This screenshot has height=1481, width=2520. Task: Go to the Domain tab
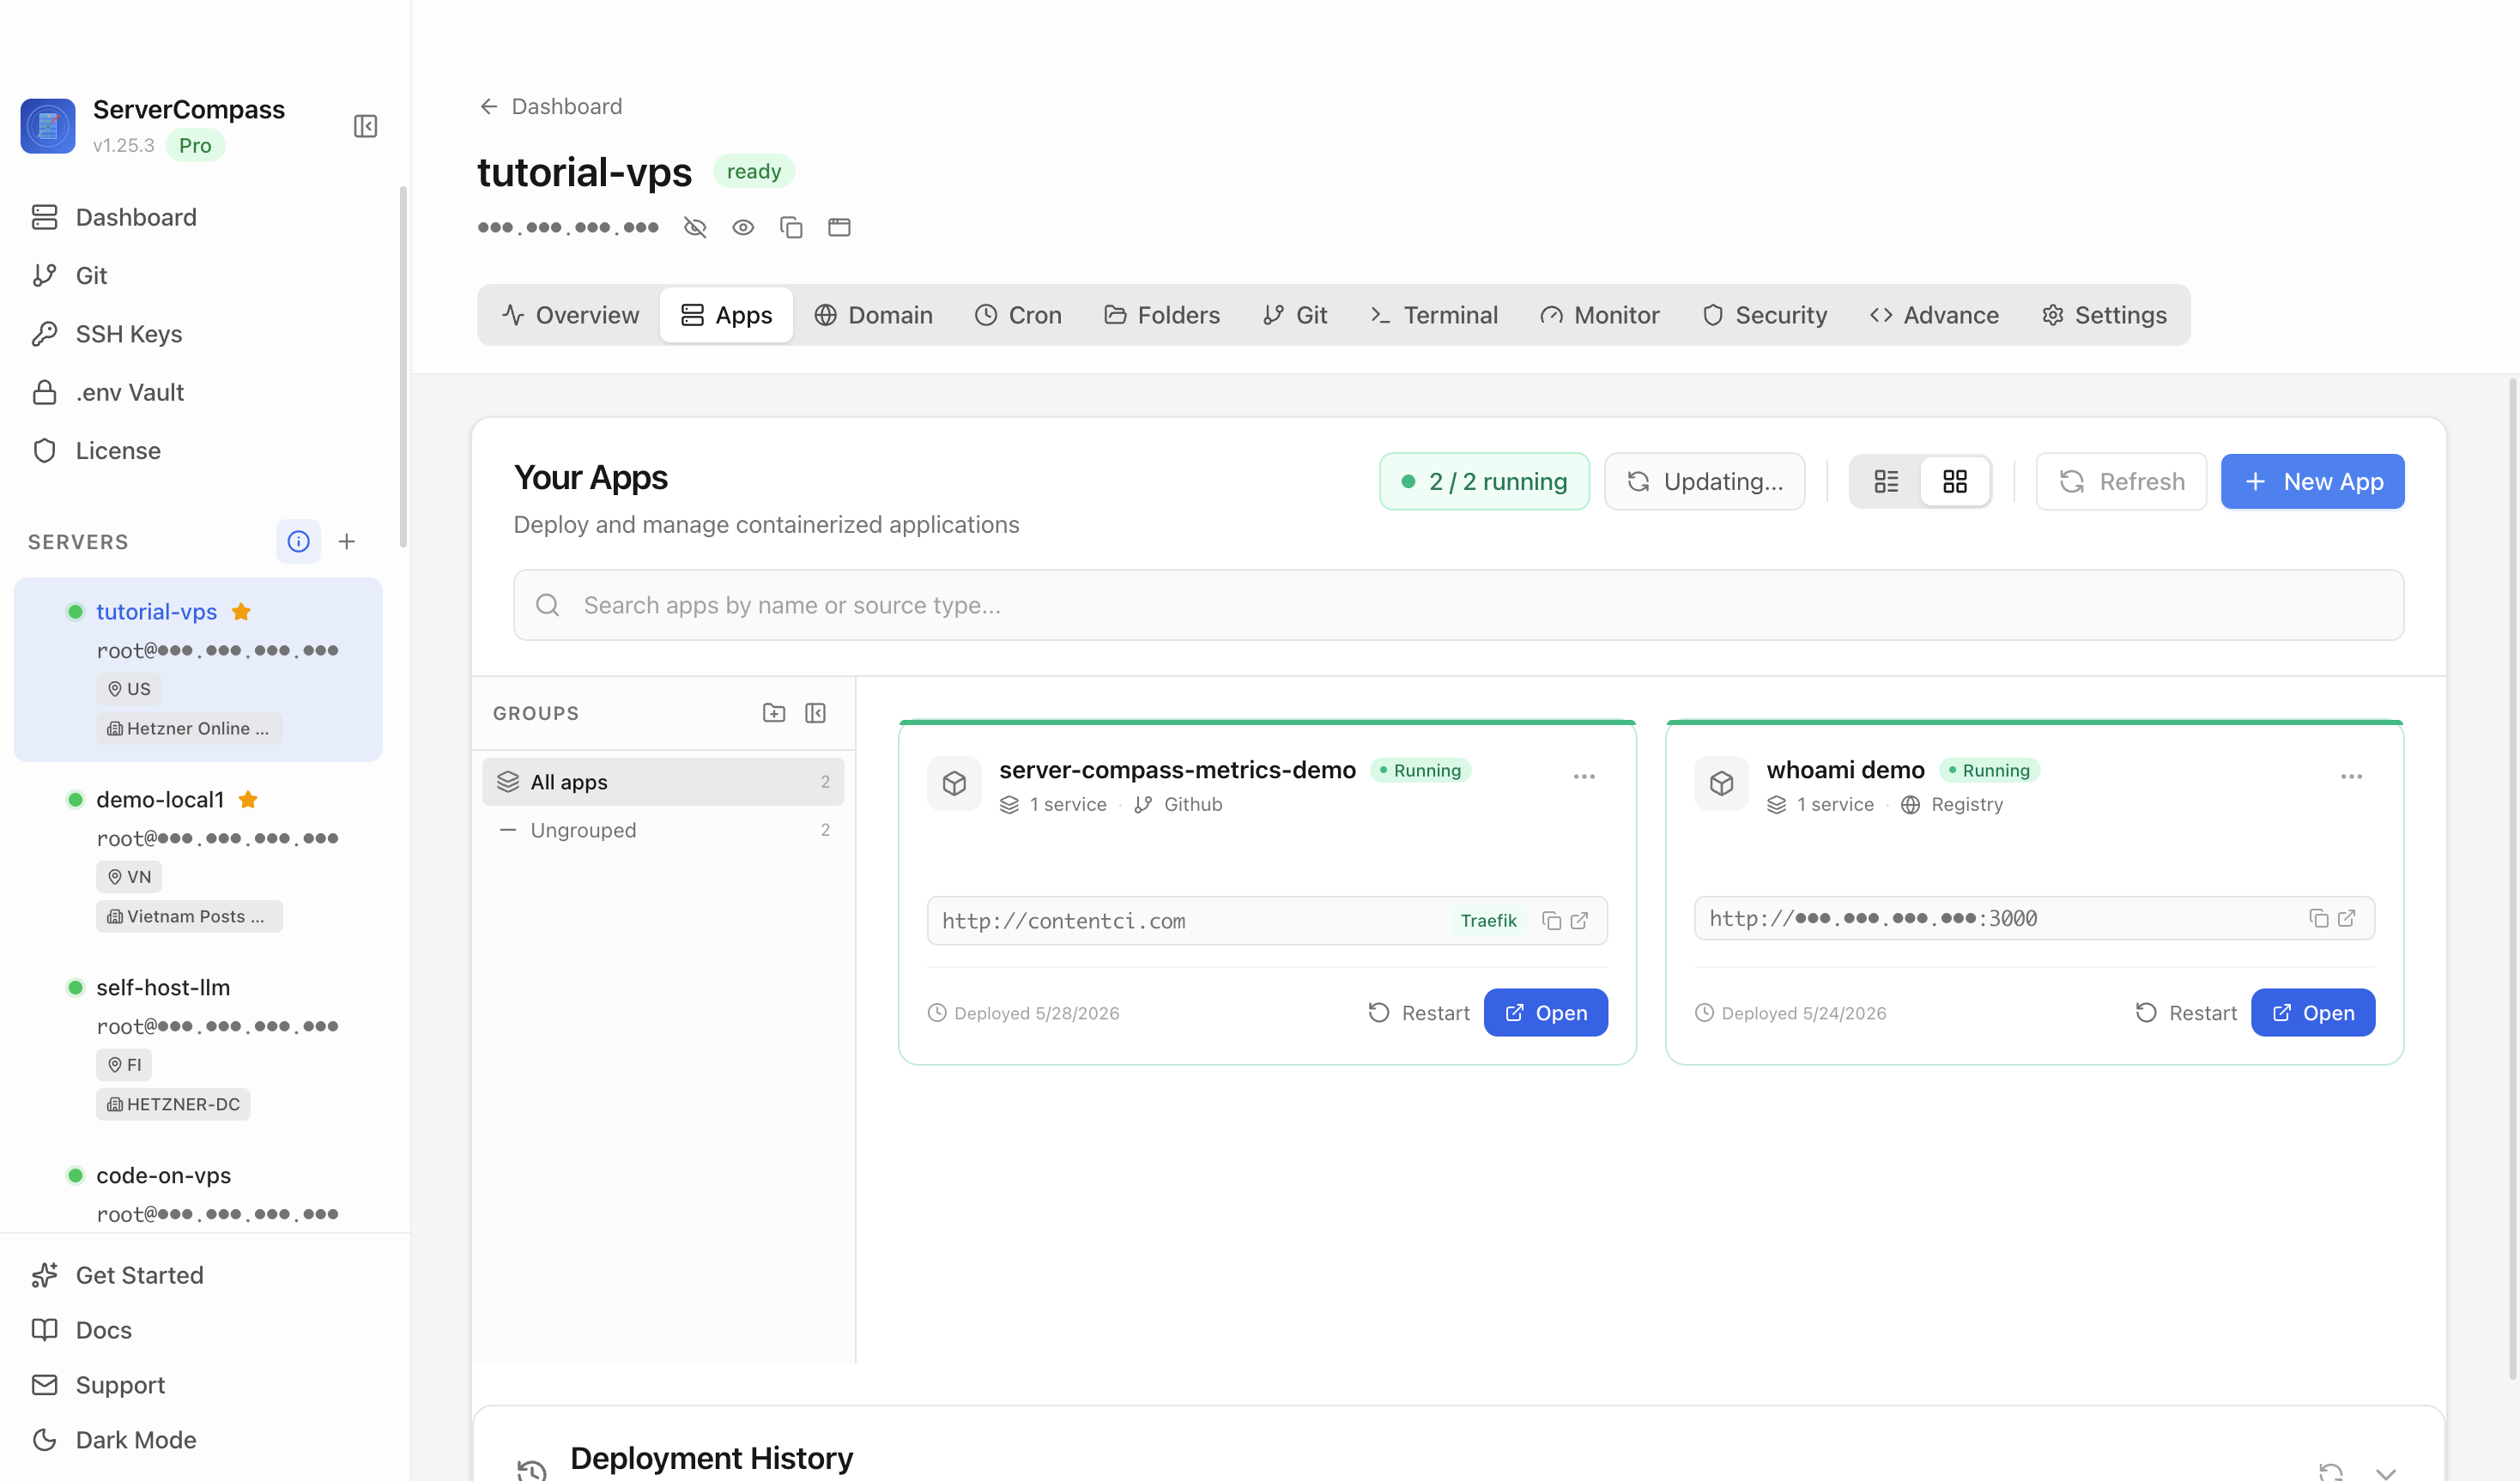873,315
